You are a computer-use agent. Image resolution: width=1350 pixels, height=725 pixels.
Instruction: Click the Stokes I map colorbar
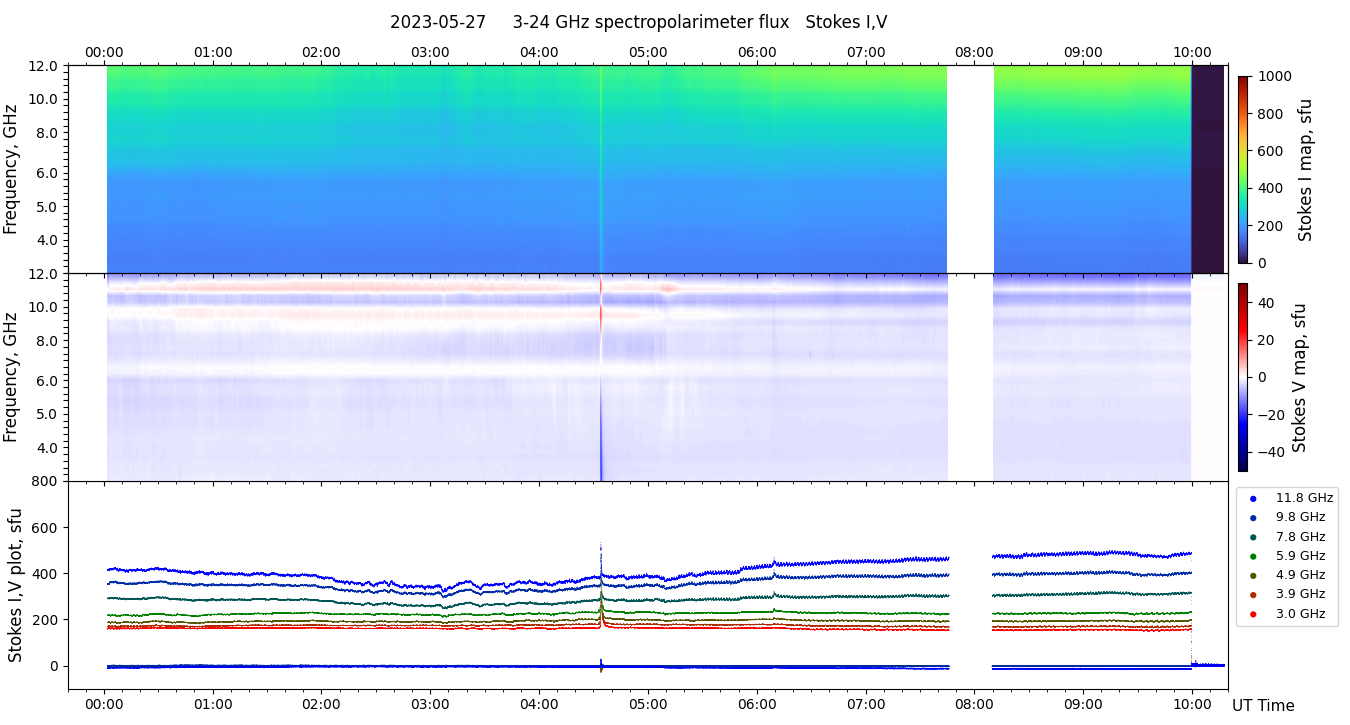[x=1243, y=170]
